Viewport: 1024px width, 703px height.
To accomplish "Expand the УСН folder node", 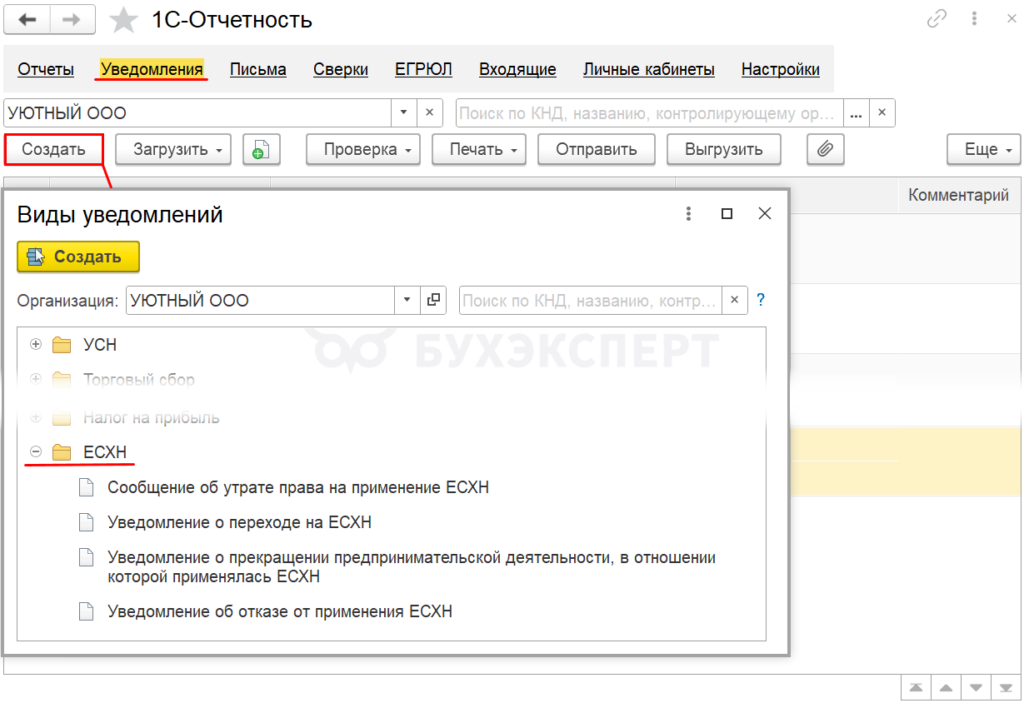I will 36,344.
